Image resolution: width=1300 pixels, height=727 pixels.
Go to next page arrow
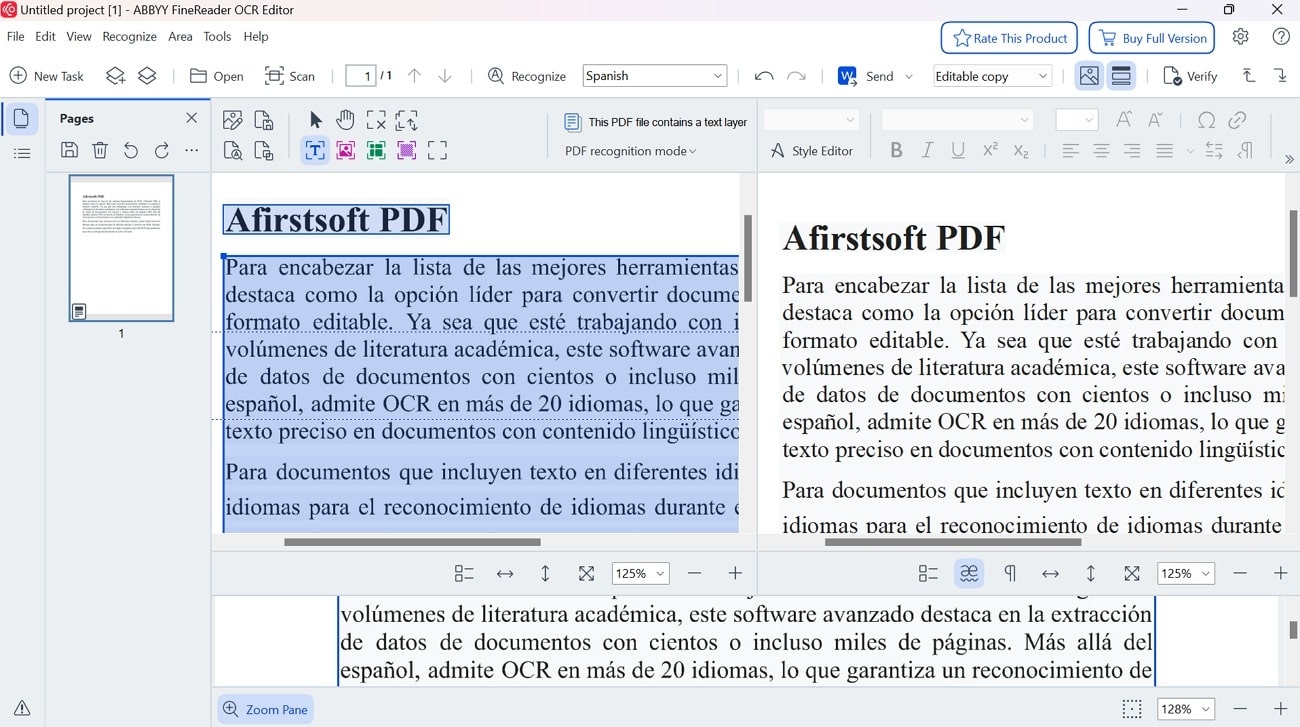[x=445, y=76]
